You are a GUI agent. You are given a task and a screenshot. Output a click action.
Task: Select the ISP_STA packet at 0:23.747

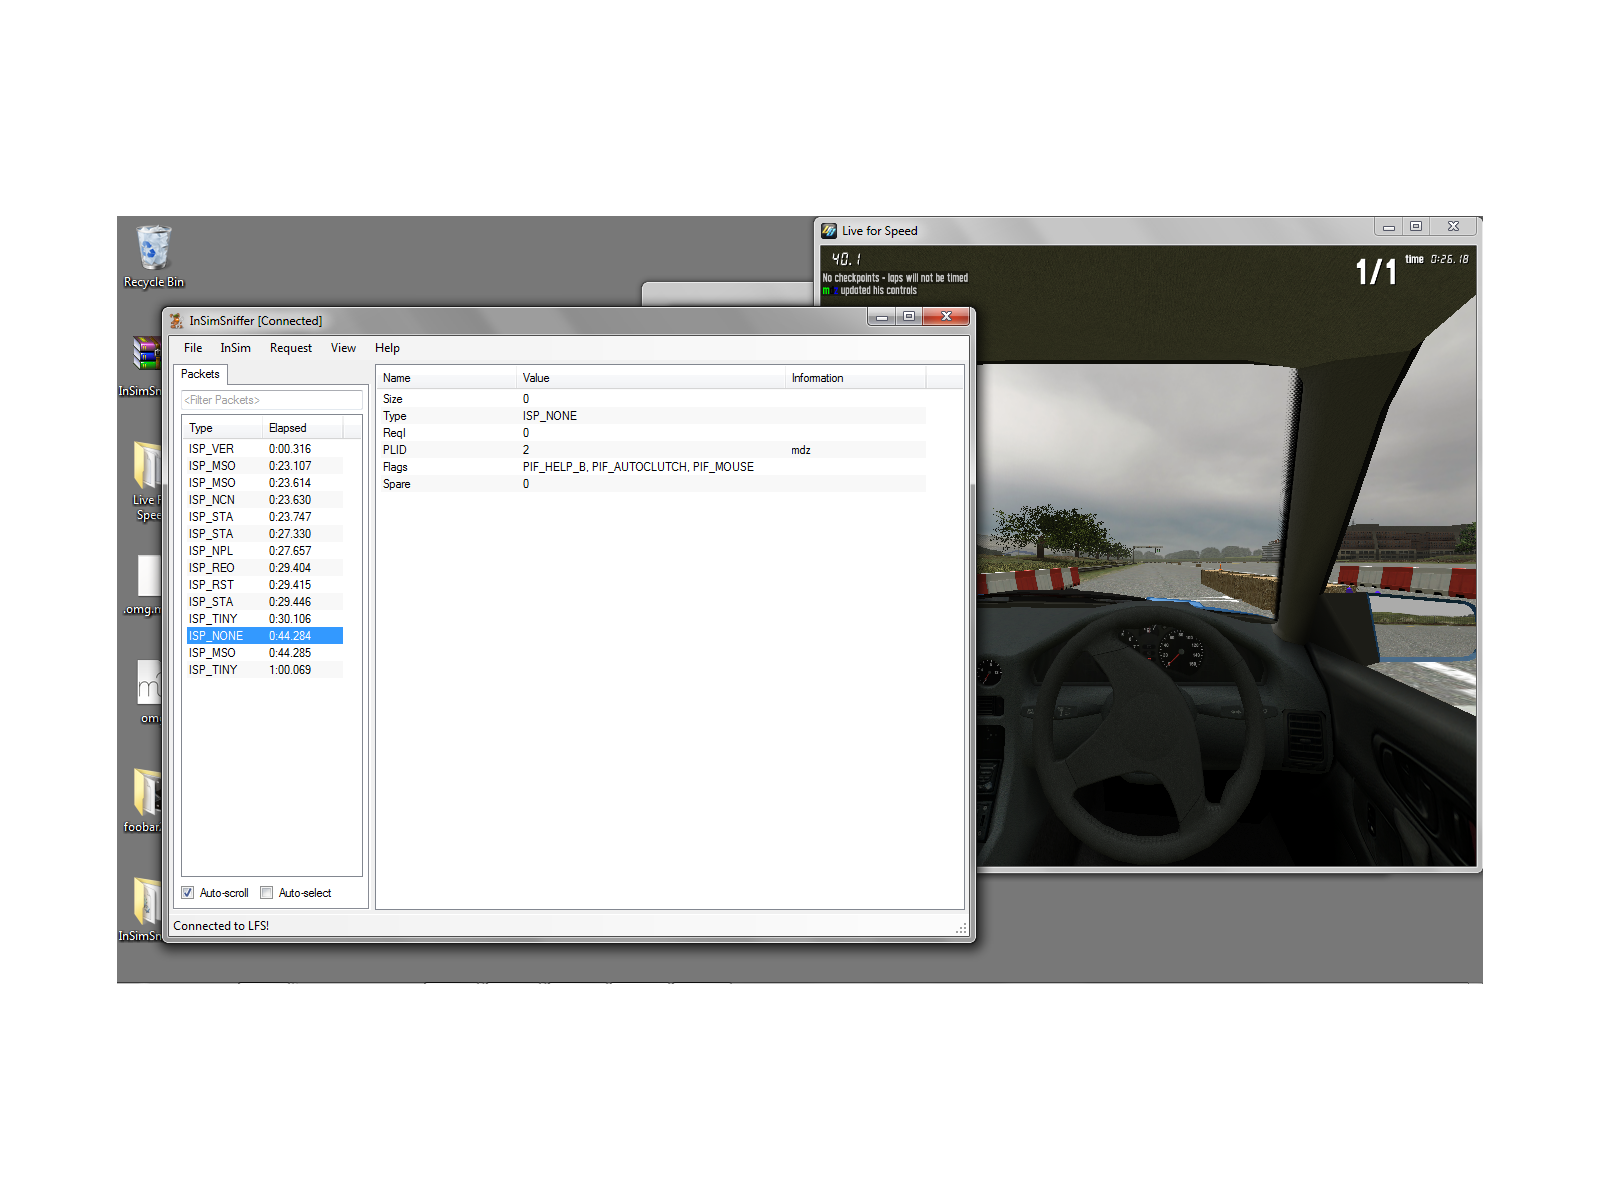tap(264, 517)
